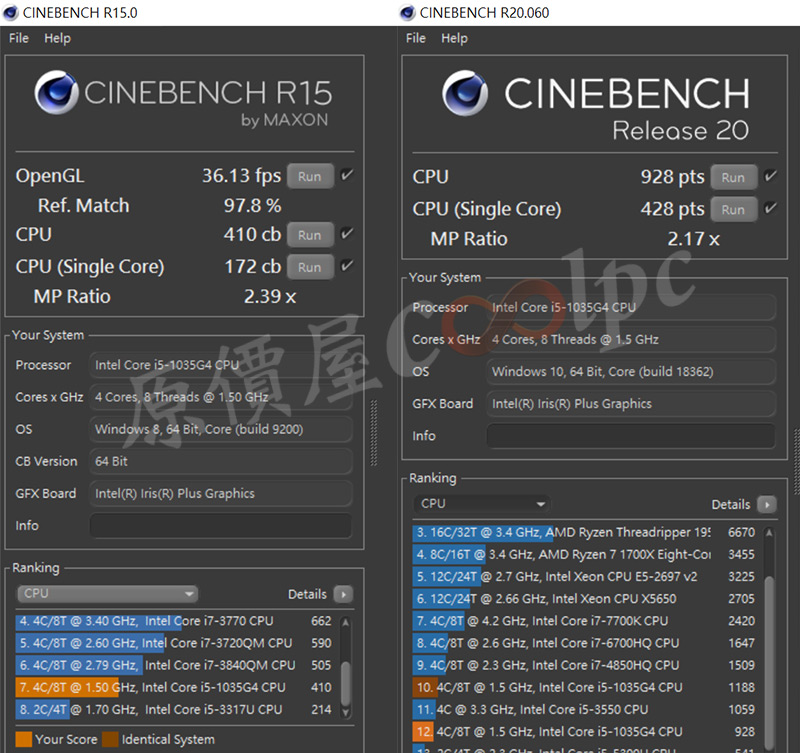The height and width of the screenshot is (753, 800).
Task: Click the OS field showing Windows 10
Action: (631, 371)
